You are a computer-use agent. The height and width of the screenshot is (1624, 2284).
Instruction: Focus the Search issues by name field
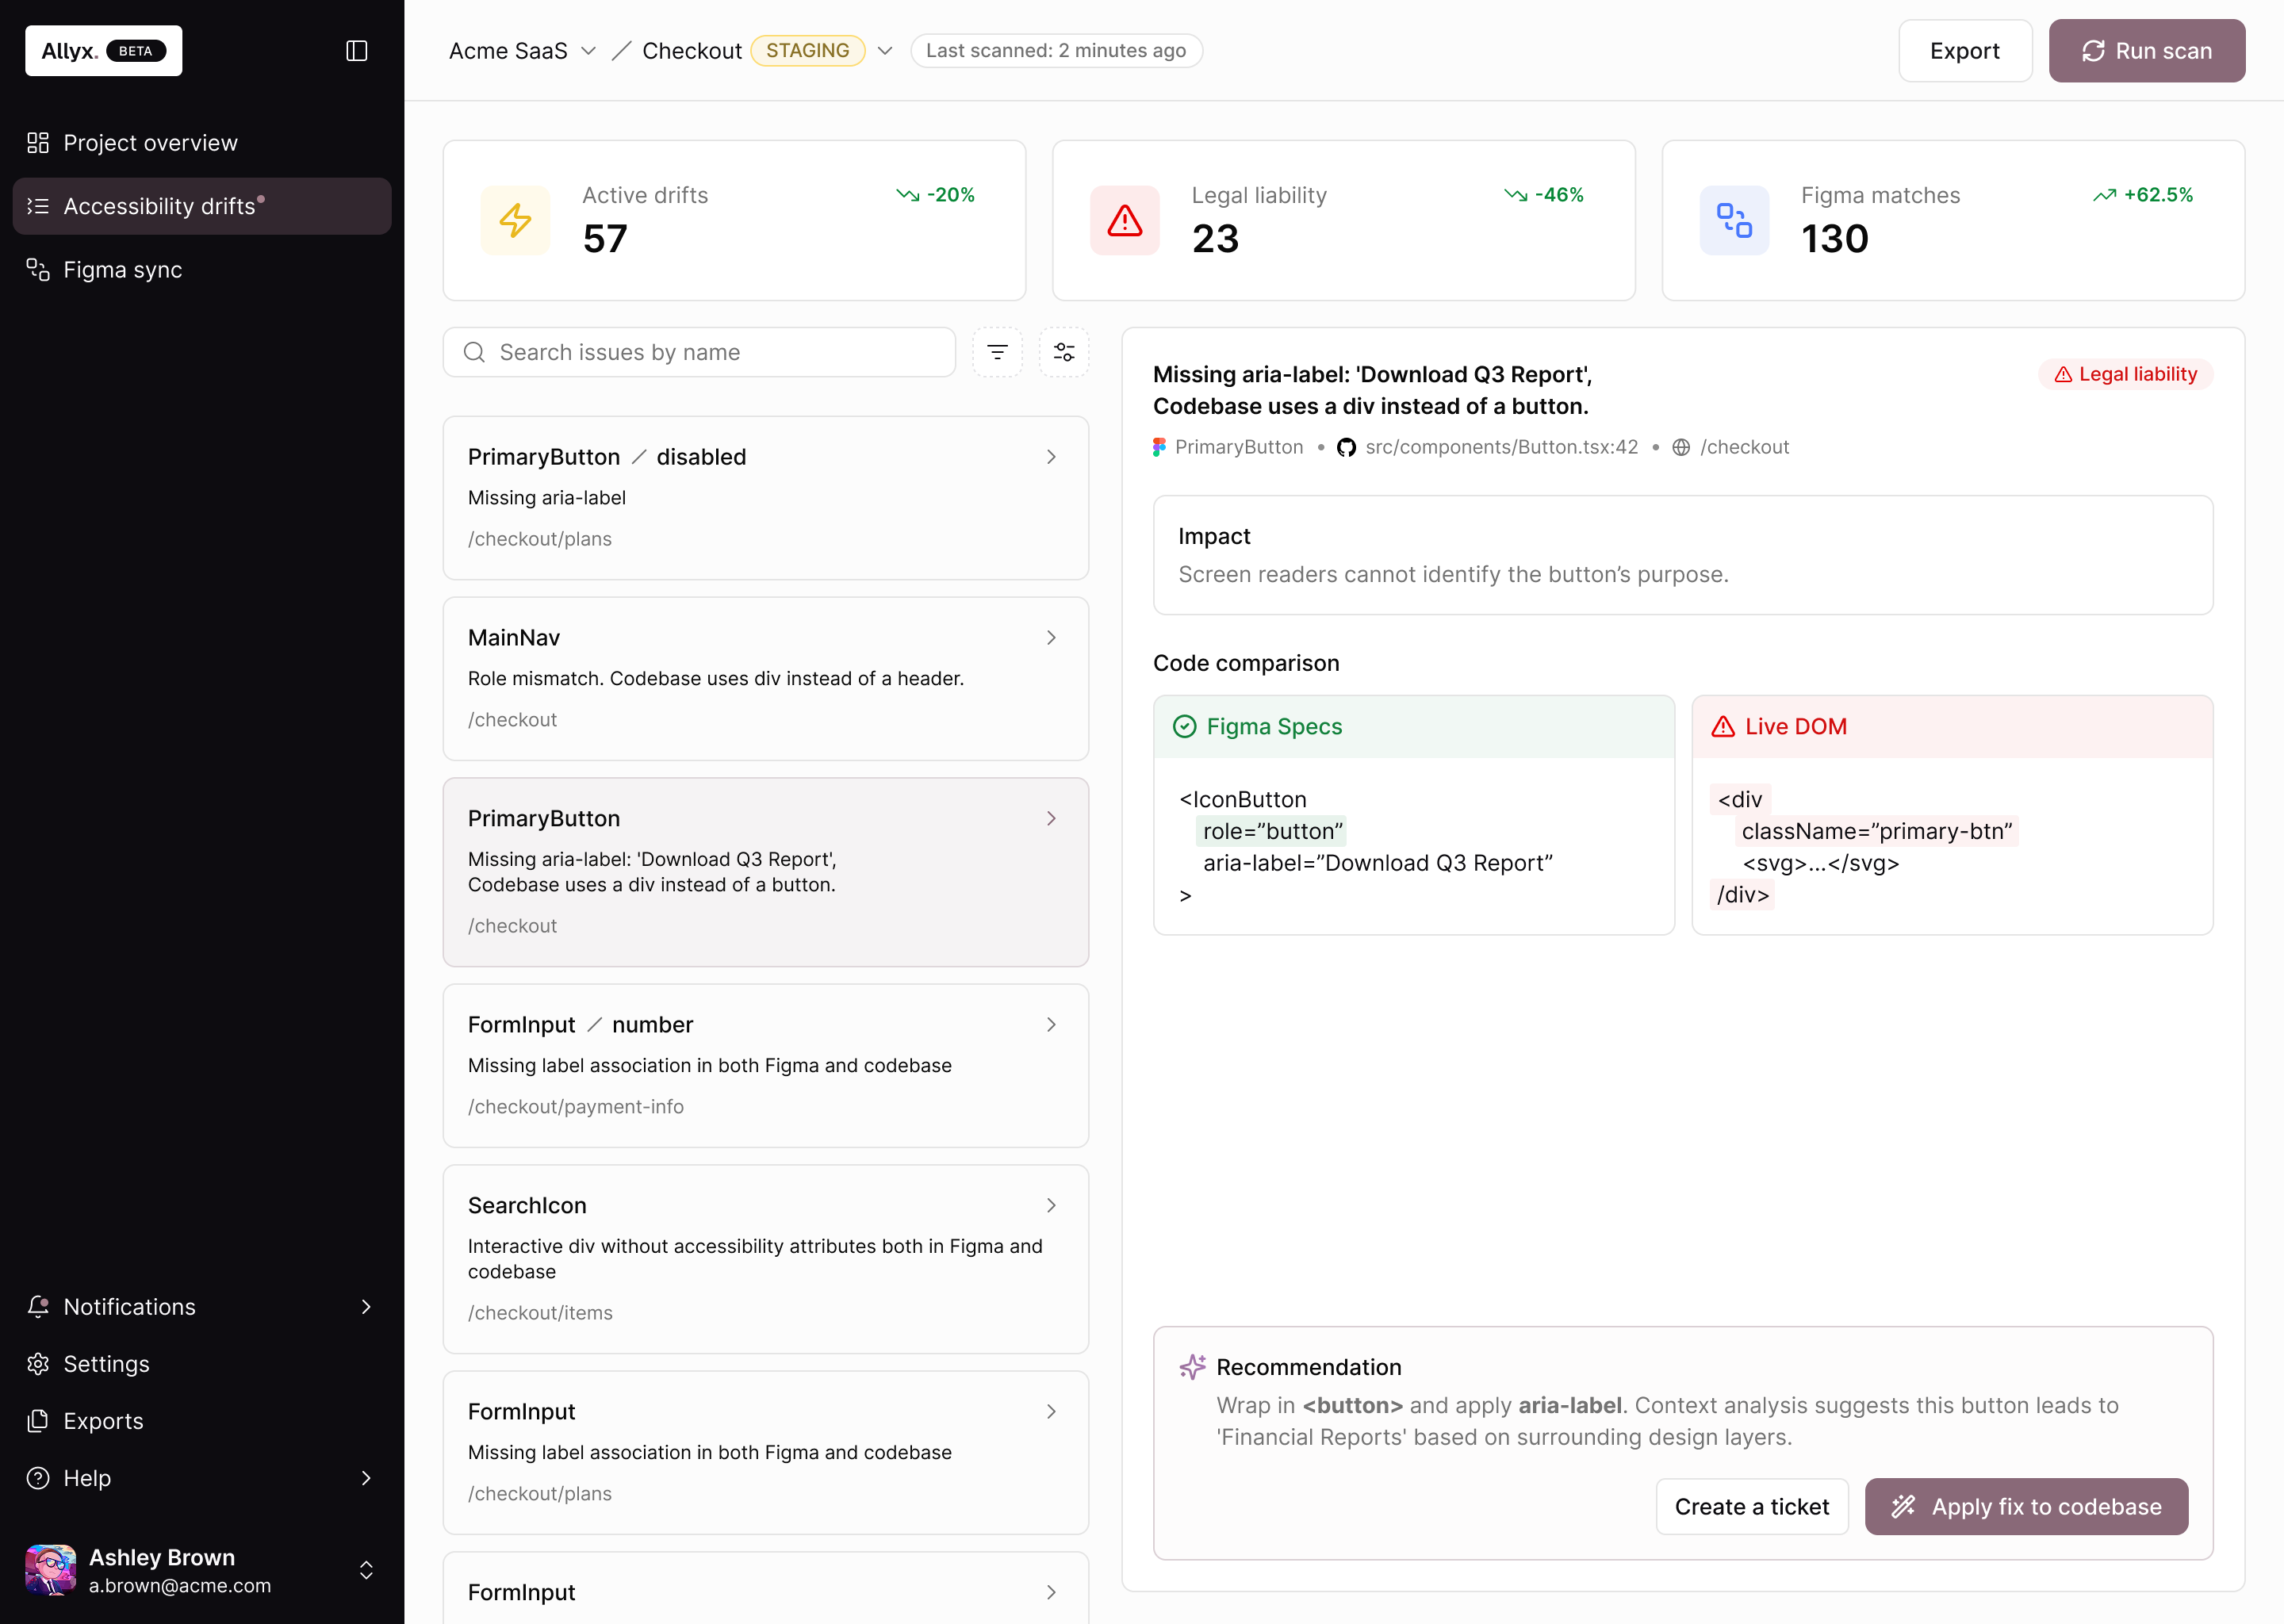(699, 352)
